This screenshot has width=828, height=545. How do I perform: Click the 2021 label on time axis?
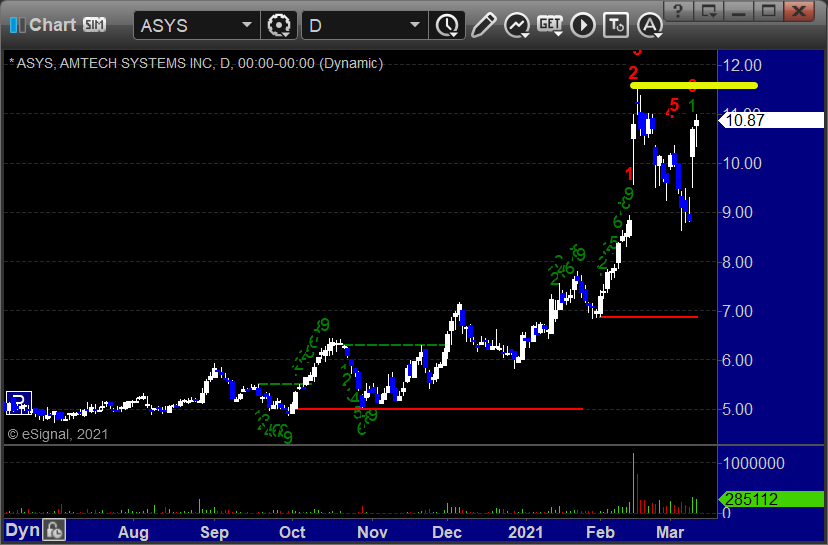[525, 532]
